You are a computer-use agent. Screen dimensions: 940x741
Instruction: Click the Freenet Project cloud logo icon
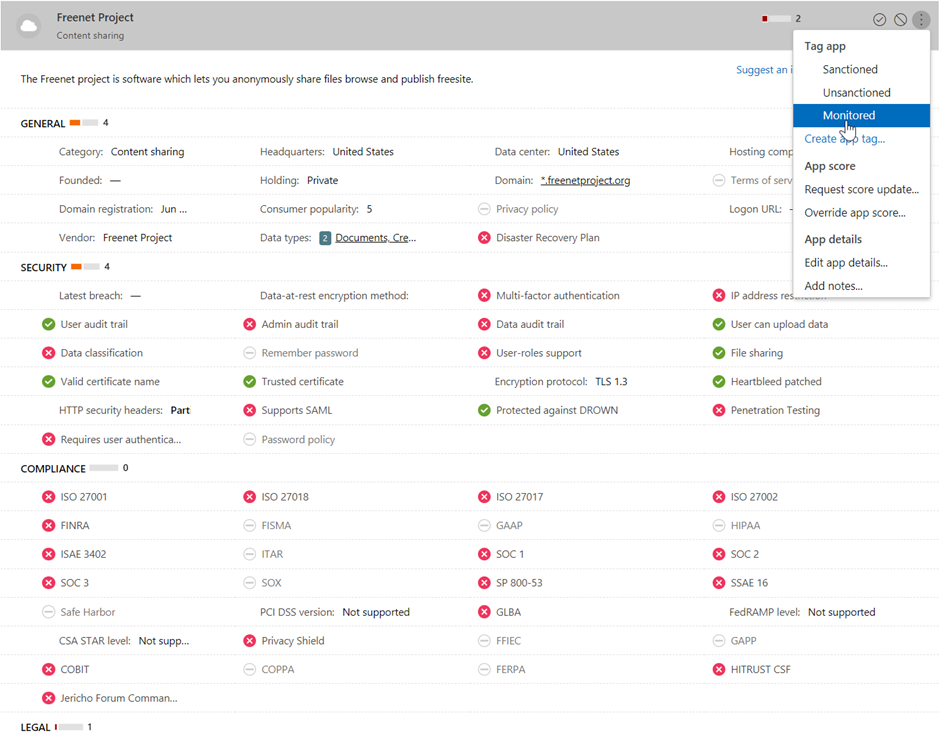pyautogui.click(x=29, y=26)
